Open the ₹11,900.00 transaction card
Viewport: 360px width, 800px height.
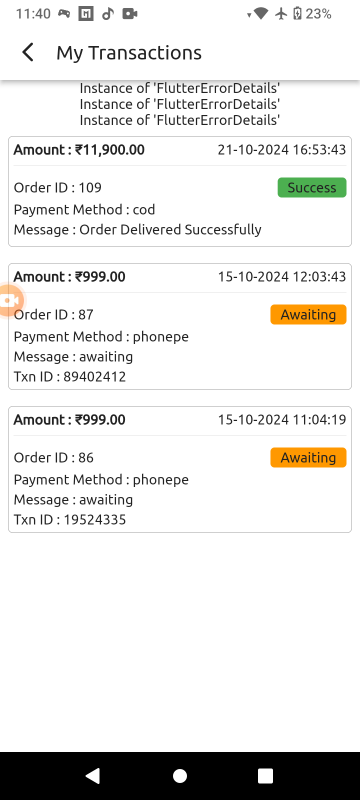(x=180, y=191)
